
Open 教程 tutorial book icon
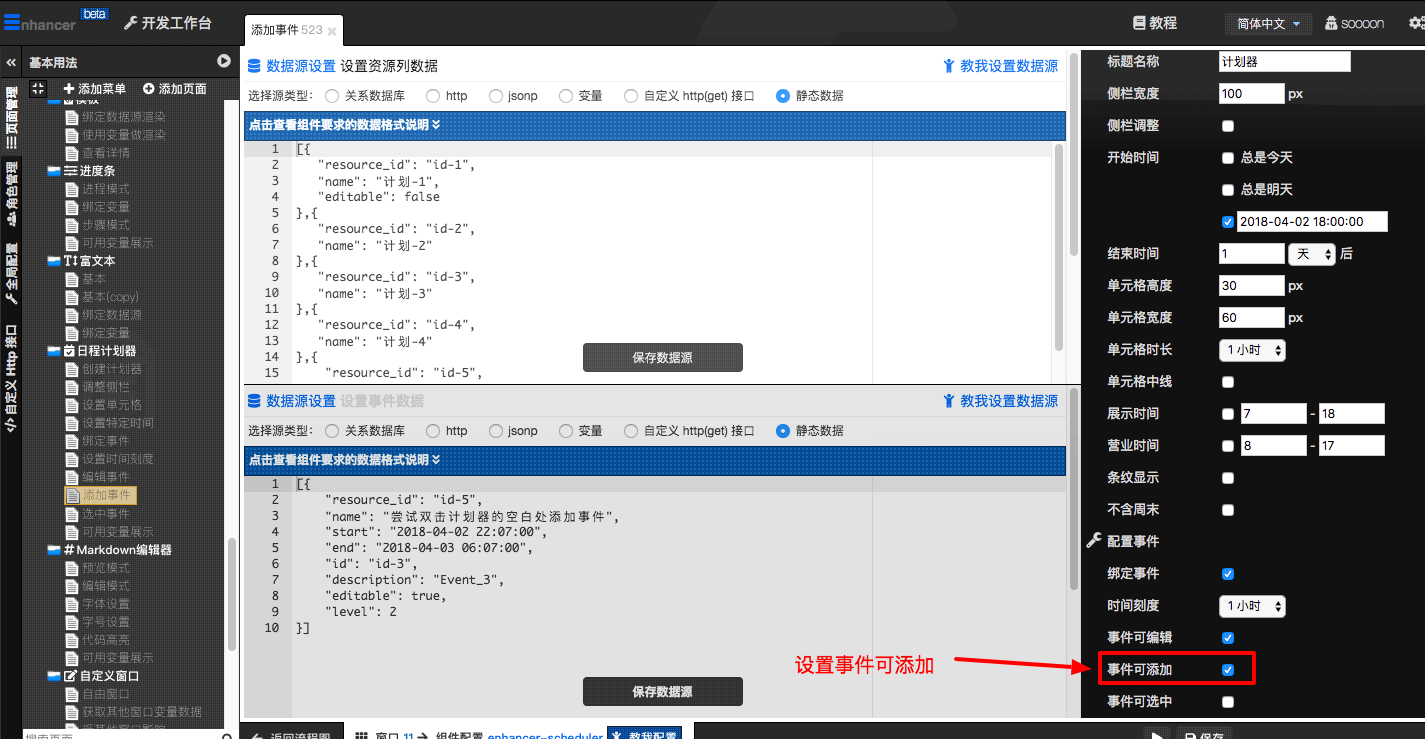coord(1138,23)
